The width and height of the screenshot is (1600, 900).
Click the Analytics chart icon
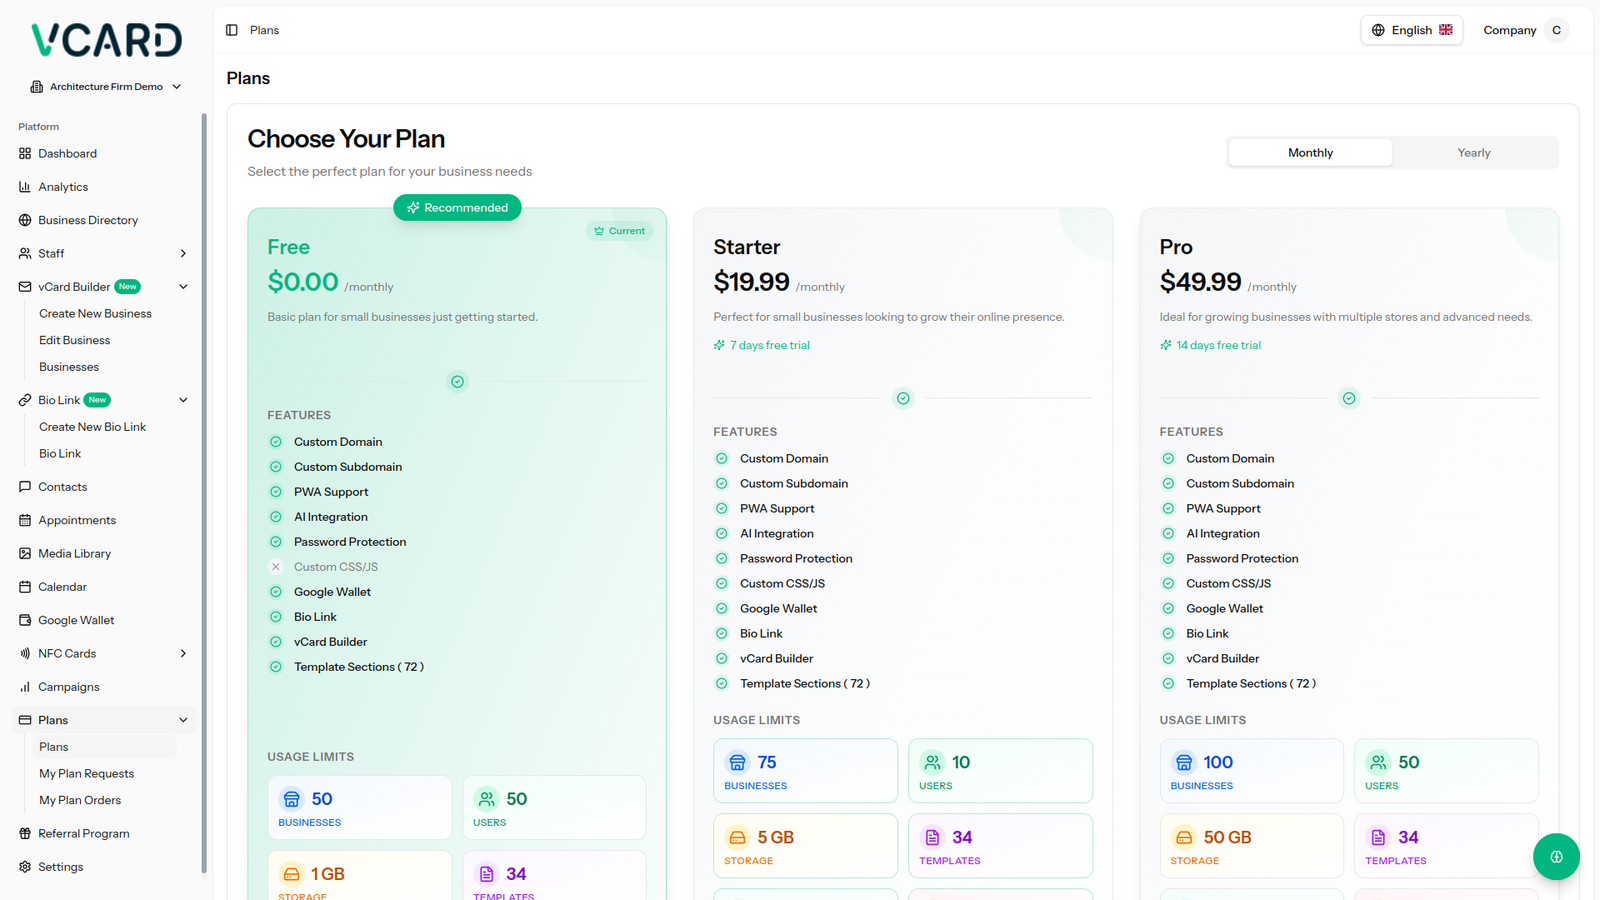(x=25, y=187)
